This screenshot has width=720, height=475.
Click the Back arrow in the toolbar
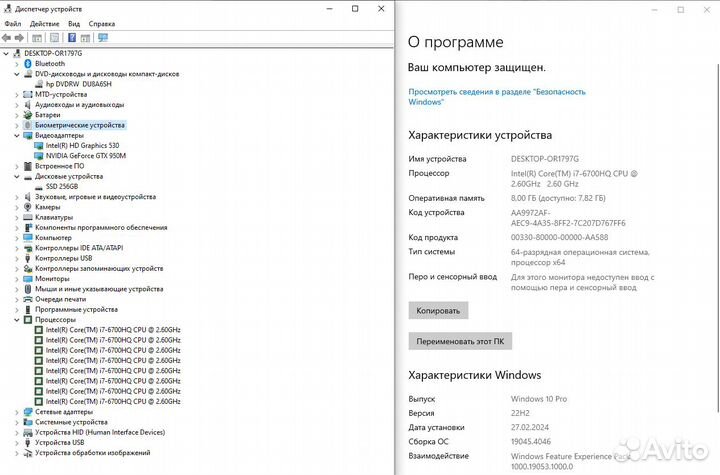point(8,38)
